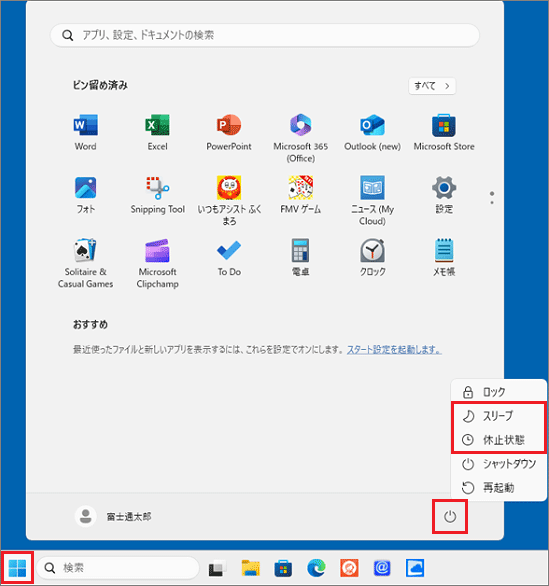Image resolution: width=549 pixels, height=586 pixels.
Task: Open the フォト app
Action: [x=86, y=195]
